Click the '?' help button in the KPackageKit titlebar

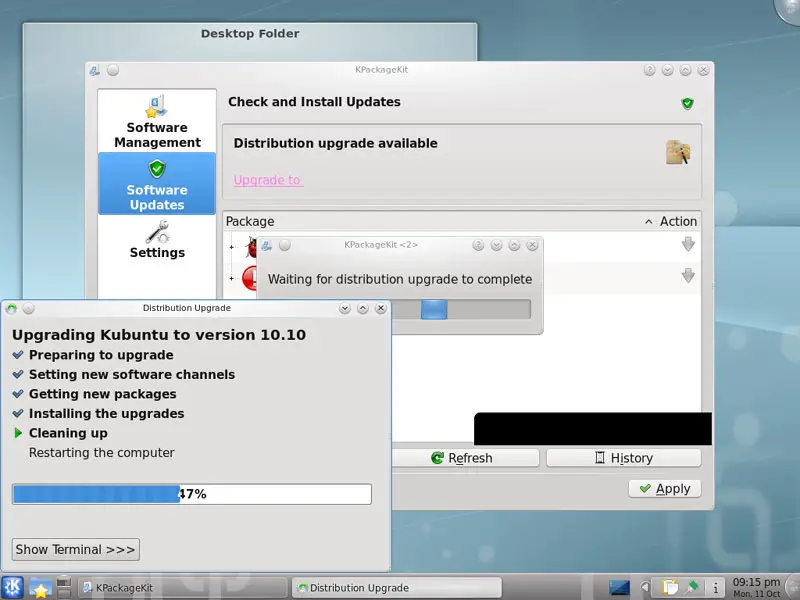click(649, 70)
